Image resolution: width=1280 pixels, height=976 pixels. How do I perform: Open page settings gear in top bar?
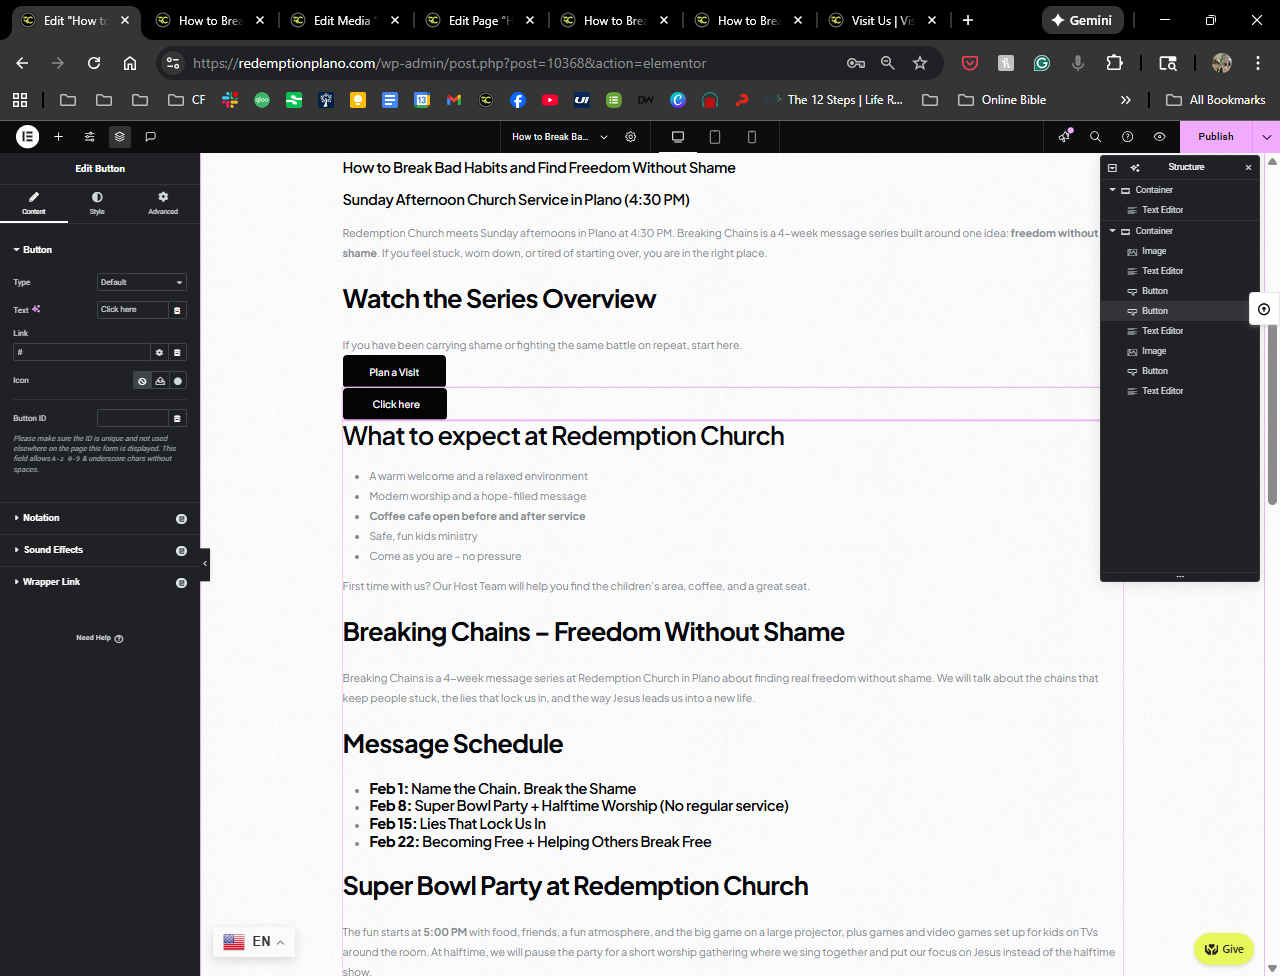click(630, 136)
